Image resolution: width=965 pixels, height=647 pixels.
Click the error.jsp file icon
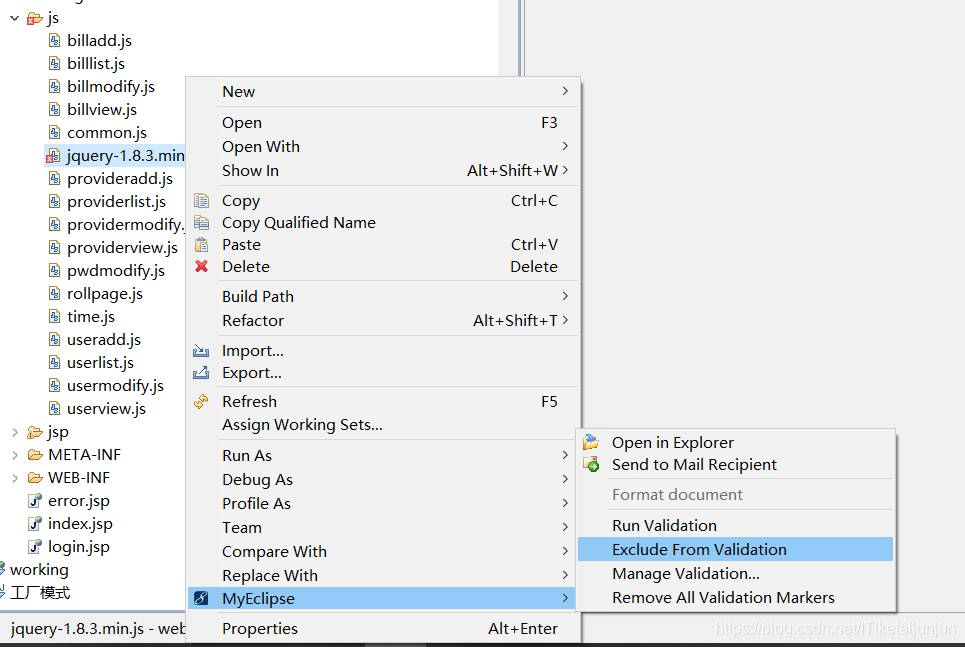coord(35,500)
